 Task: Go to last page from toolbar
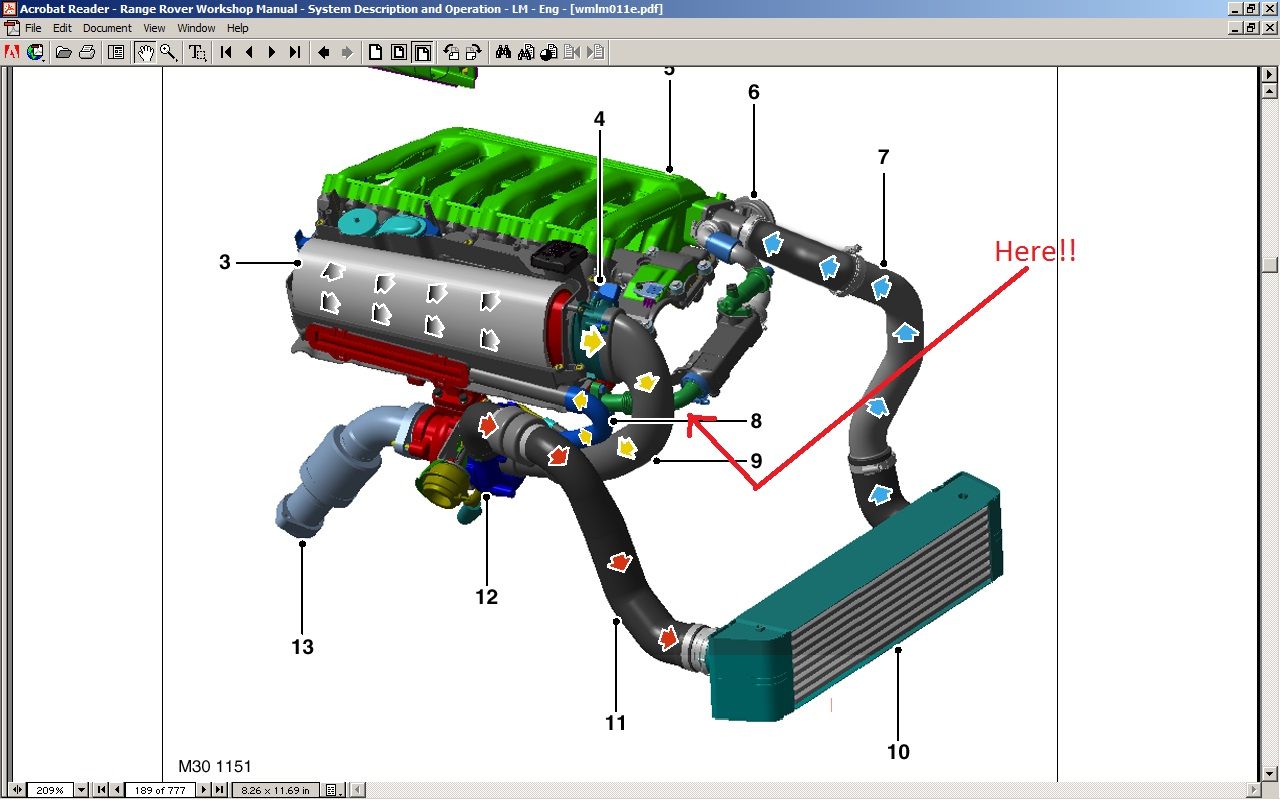click(295, 52)
